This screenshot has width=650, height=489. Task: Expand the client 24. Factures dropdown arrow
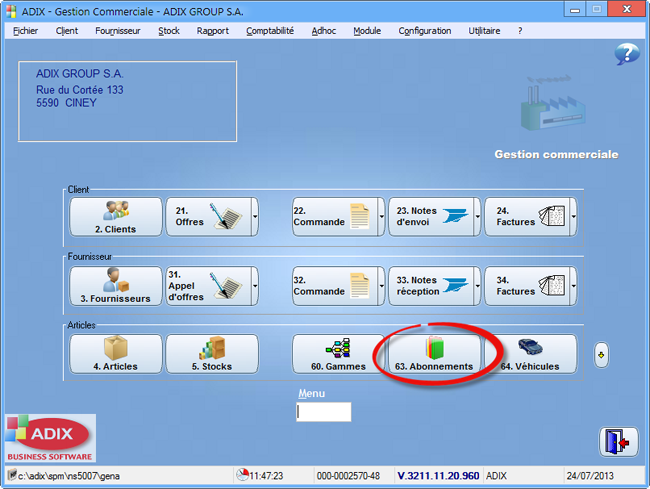pyautogui.click(x=574, y=217)
